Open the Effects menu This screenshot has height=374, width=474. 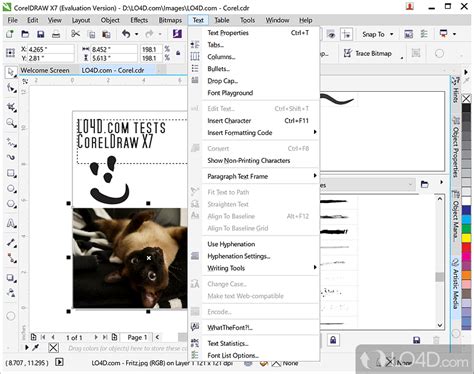click(139, 20)
